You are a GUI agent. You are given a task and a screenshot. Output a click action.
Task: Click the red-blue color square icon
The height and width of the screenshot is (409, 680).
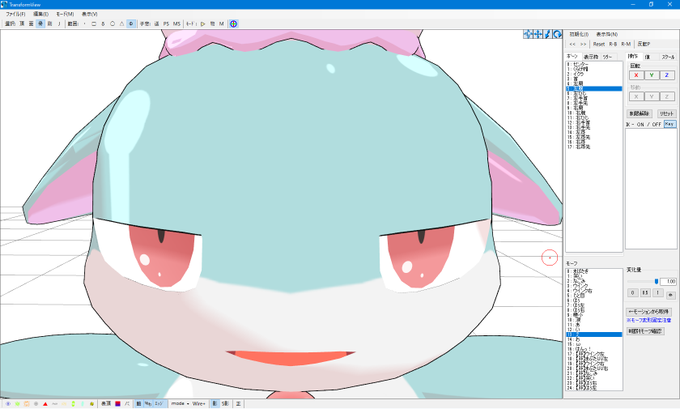(x=118, y=404)
